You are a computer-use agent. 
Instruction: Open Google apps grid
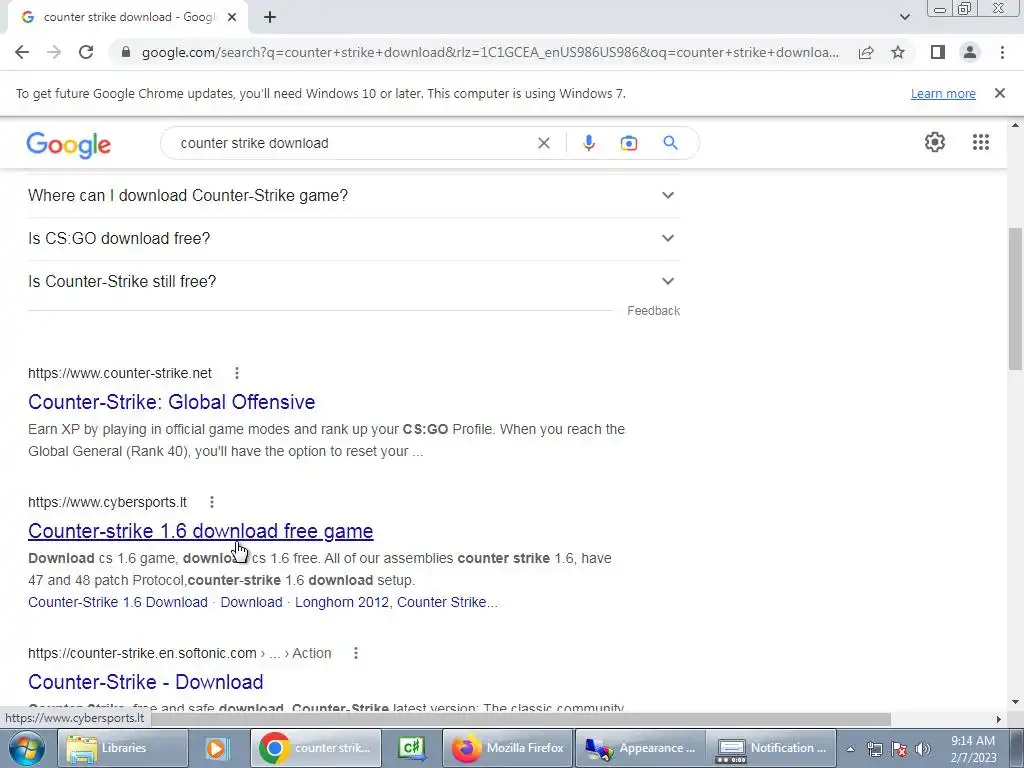(x=981, y=142)
